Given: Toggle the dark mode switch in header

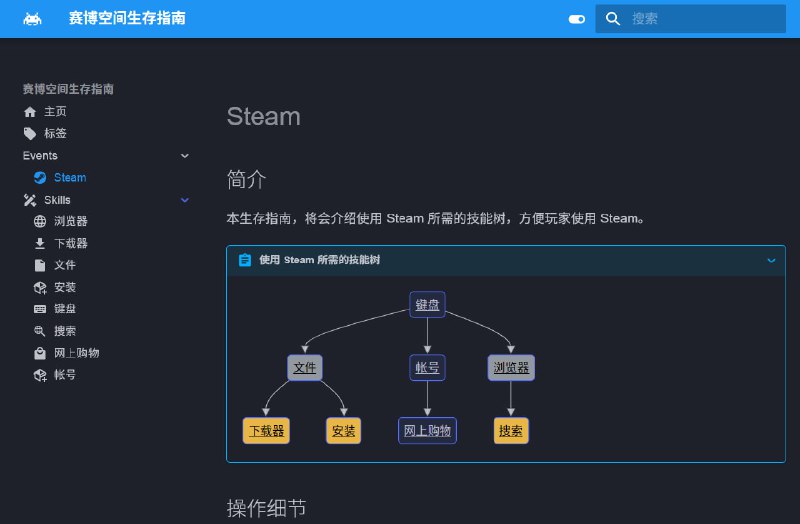Looking at the screenshot, I should coord(576,18).
